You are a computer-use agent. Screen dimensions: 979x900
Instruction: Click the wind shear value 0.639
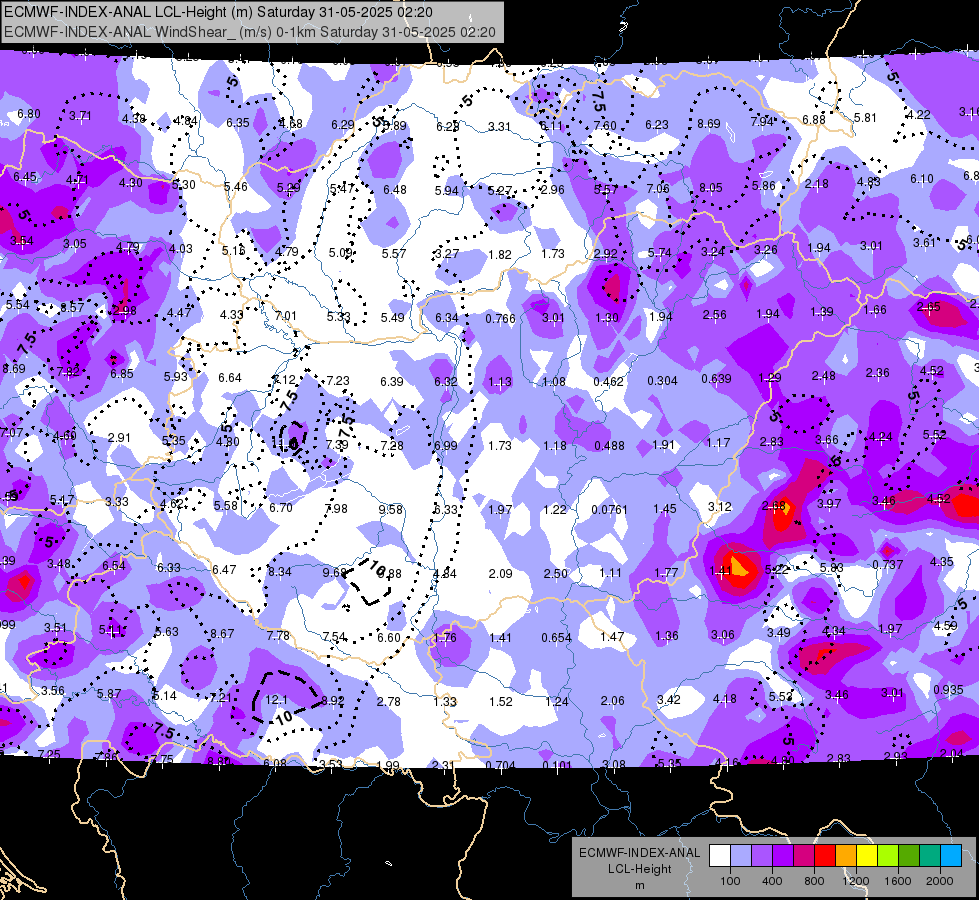point(716,378)
